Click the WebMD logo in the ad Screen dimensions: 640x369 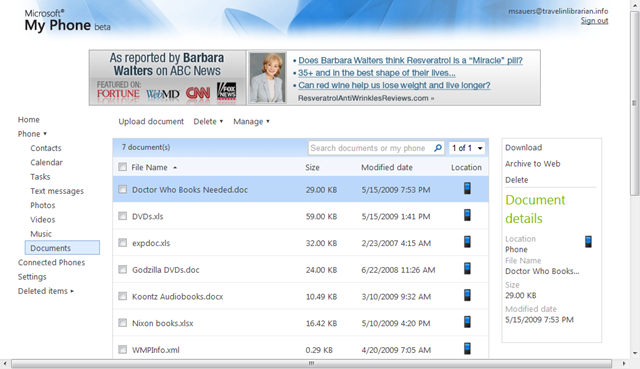[x=163, y=94]
